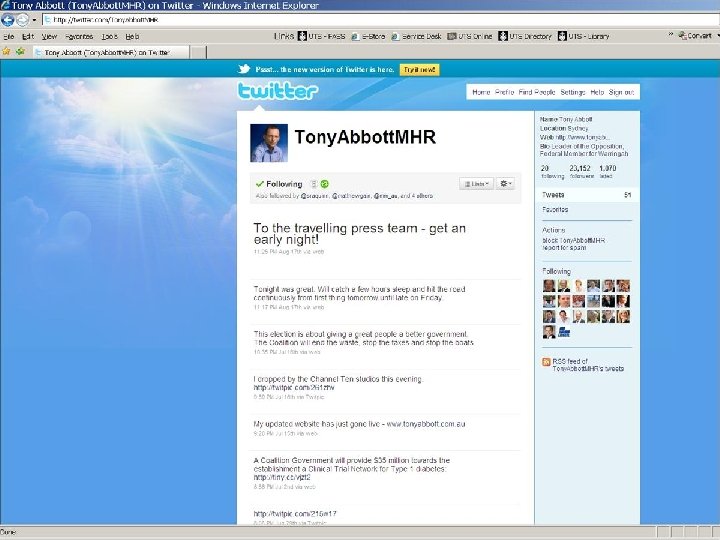Click the 1,070 listed count
The image size is (720, 540).
(608, 172)
